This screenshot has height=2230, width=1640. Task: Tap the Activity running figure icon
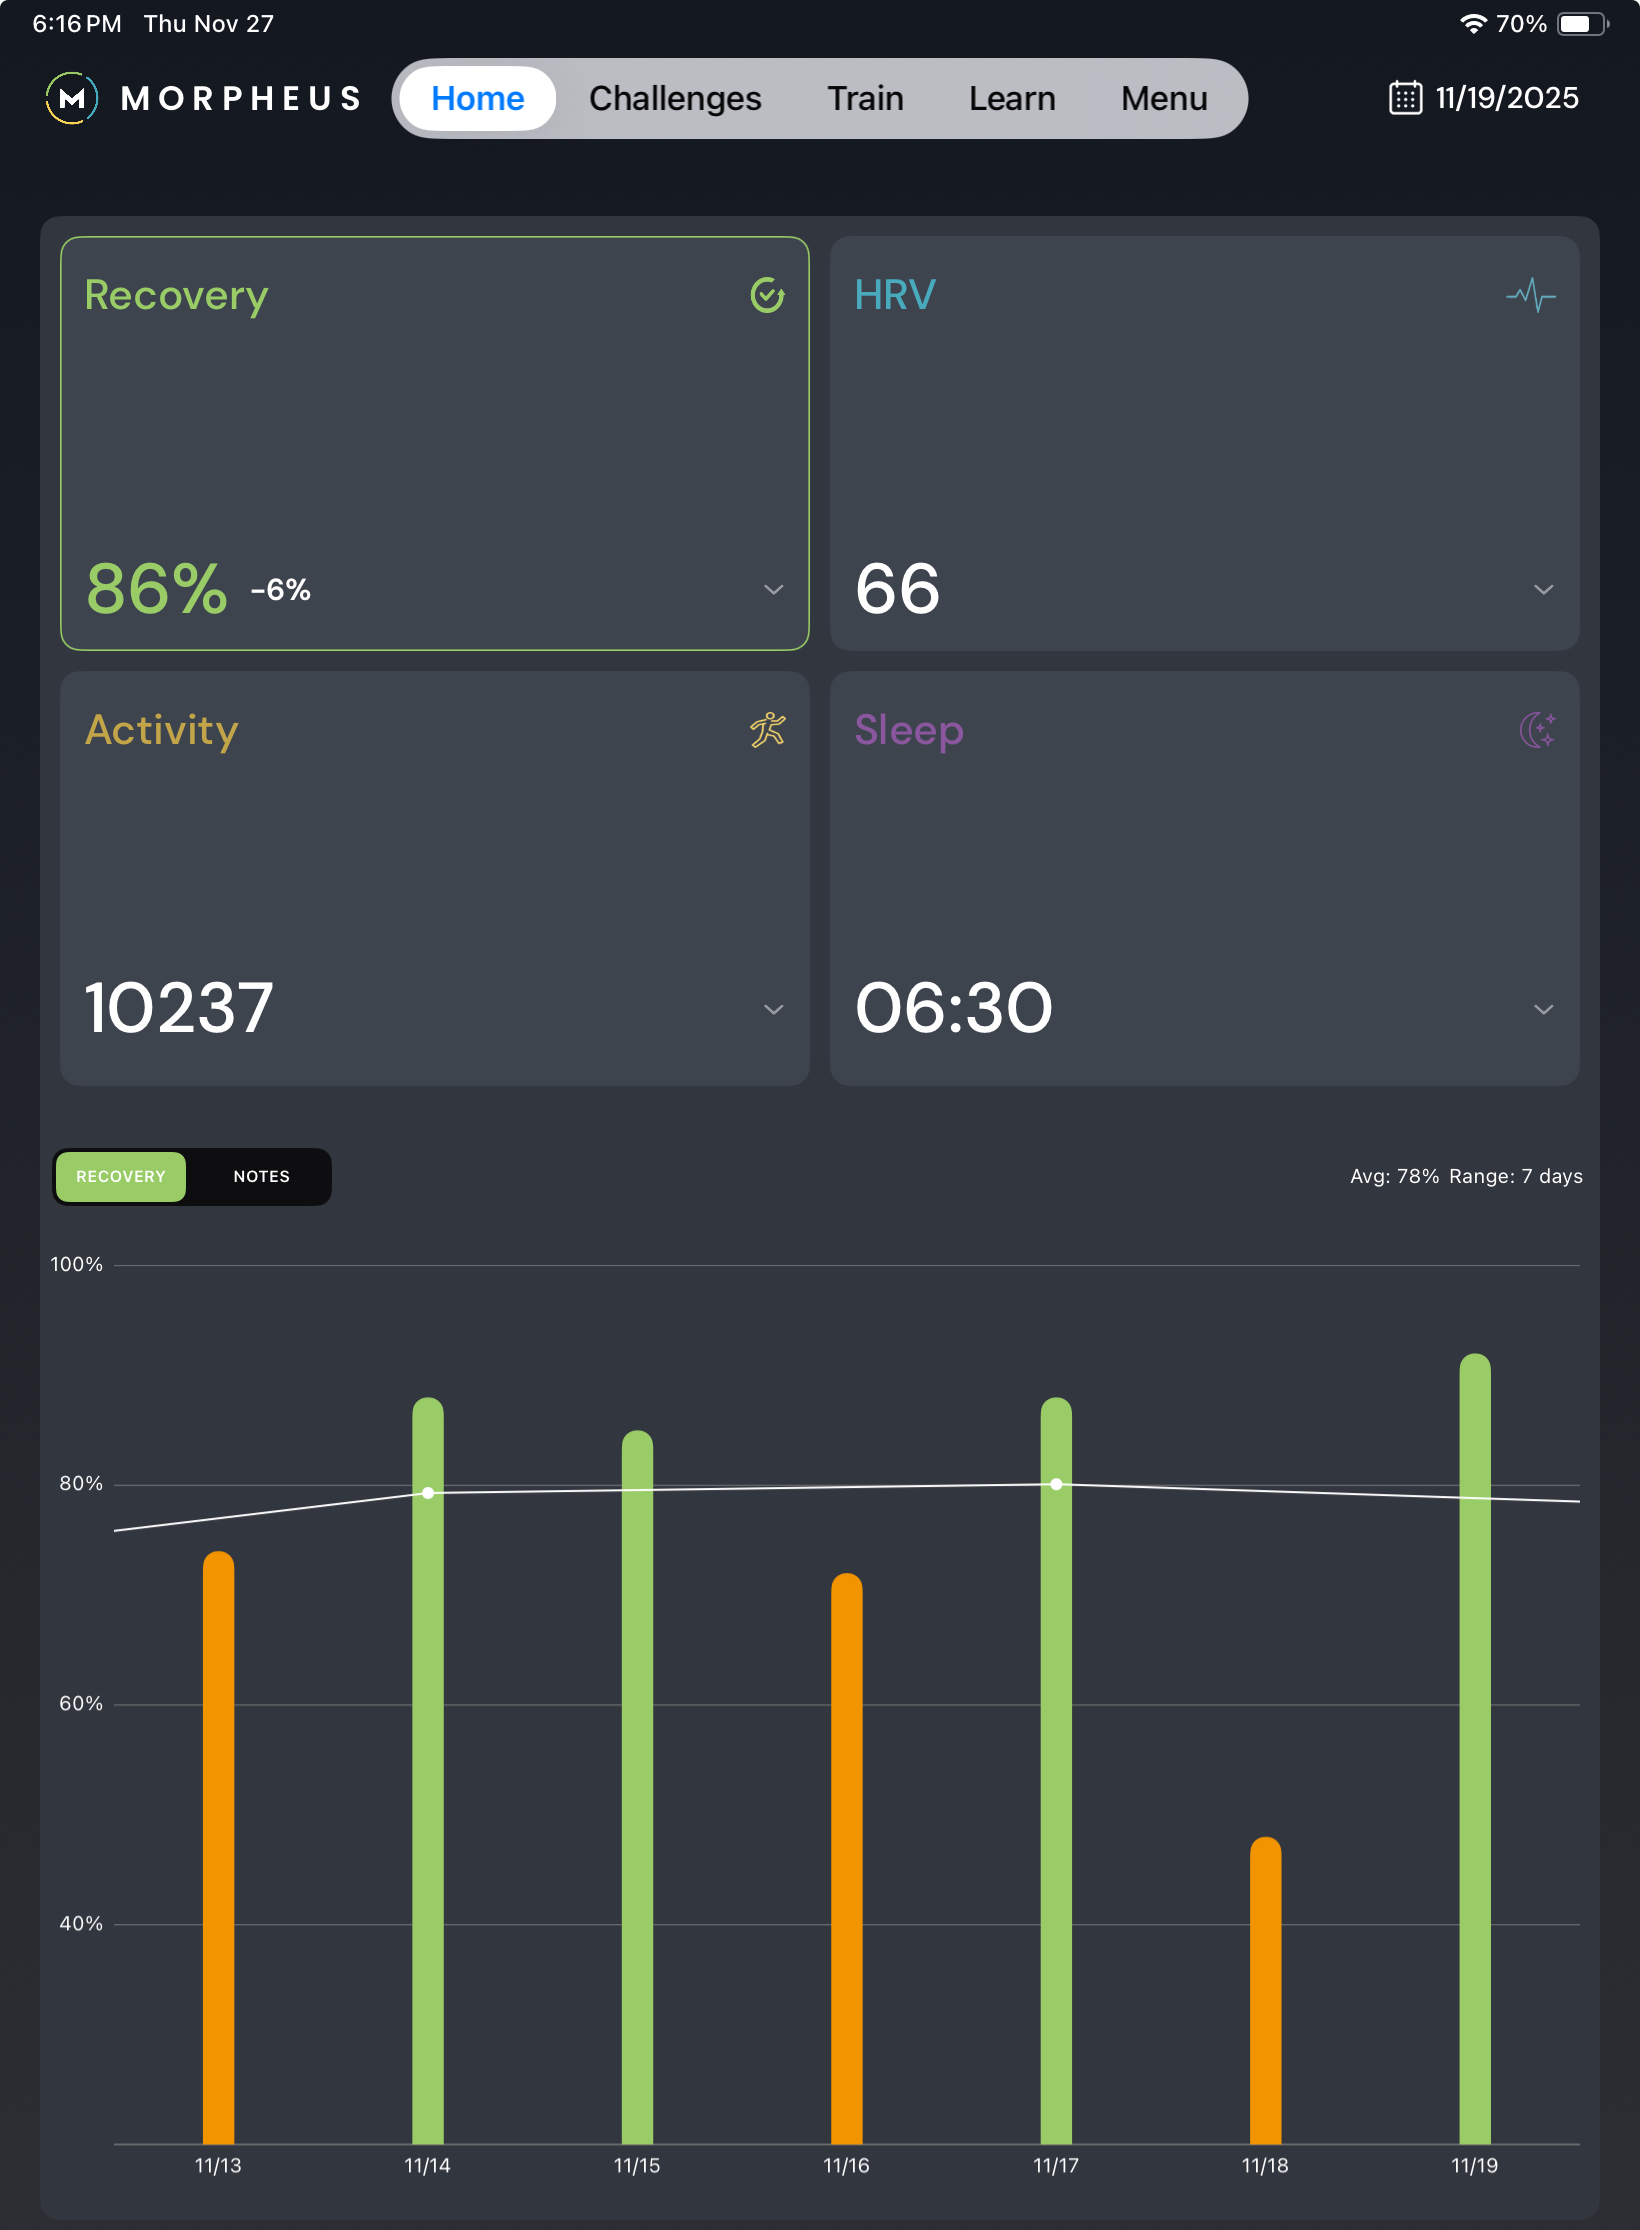[767, 730]
